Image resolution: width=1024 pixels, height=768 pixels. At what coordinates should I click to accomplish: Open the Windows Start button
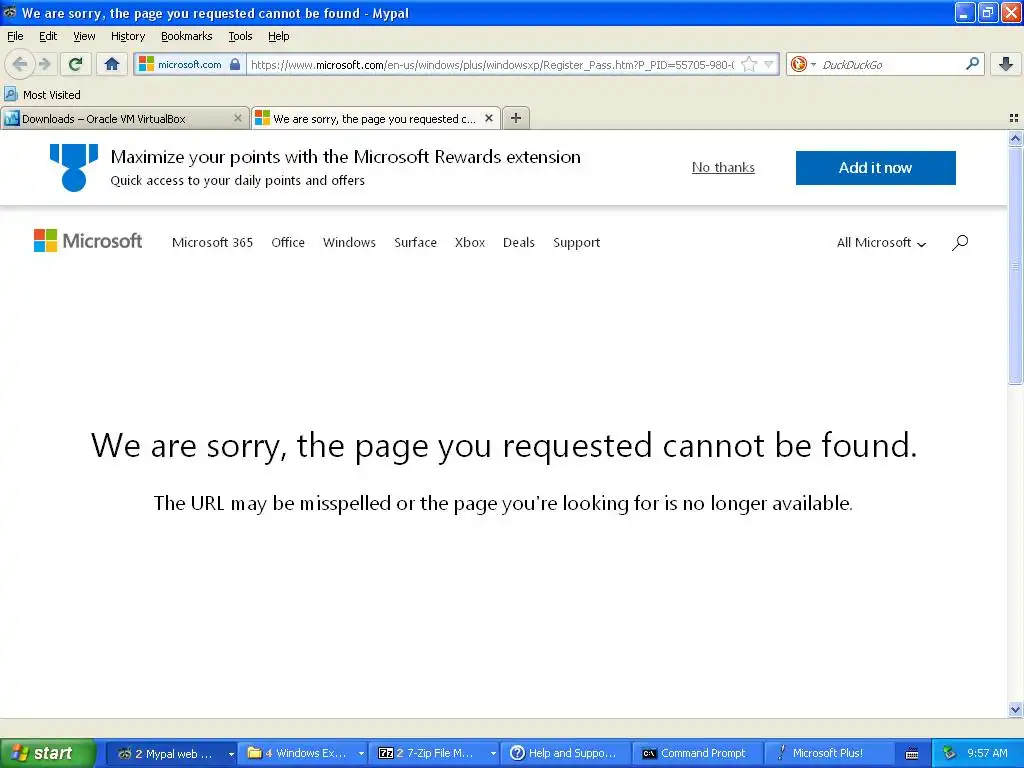coord(47,753)
